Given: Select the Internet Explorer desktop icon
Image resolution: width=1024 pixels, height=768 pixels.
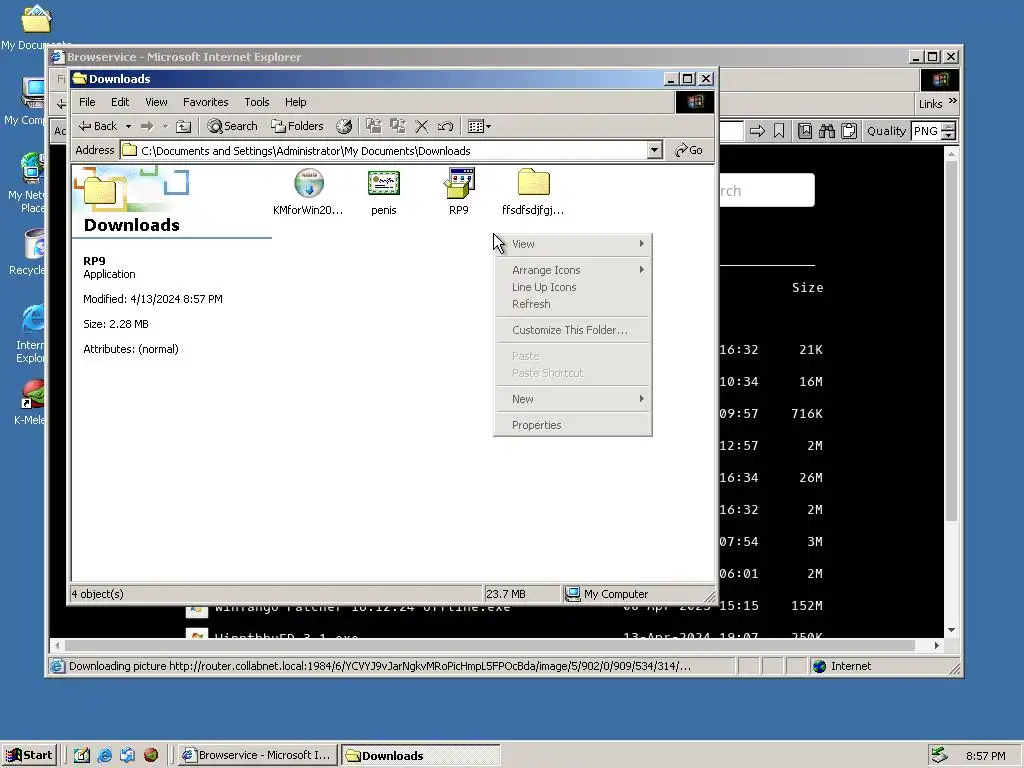Looking at the screenshot, I should pos(31,334).
